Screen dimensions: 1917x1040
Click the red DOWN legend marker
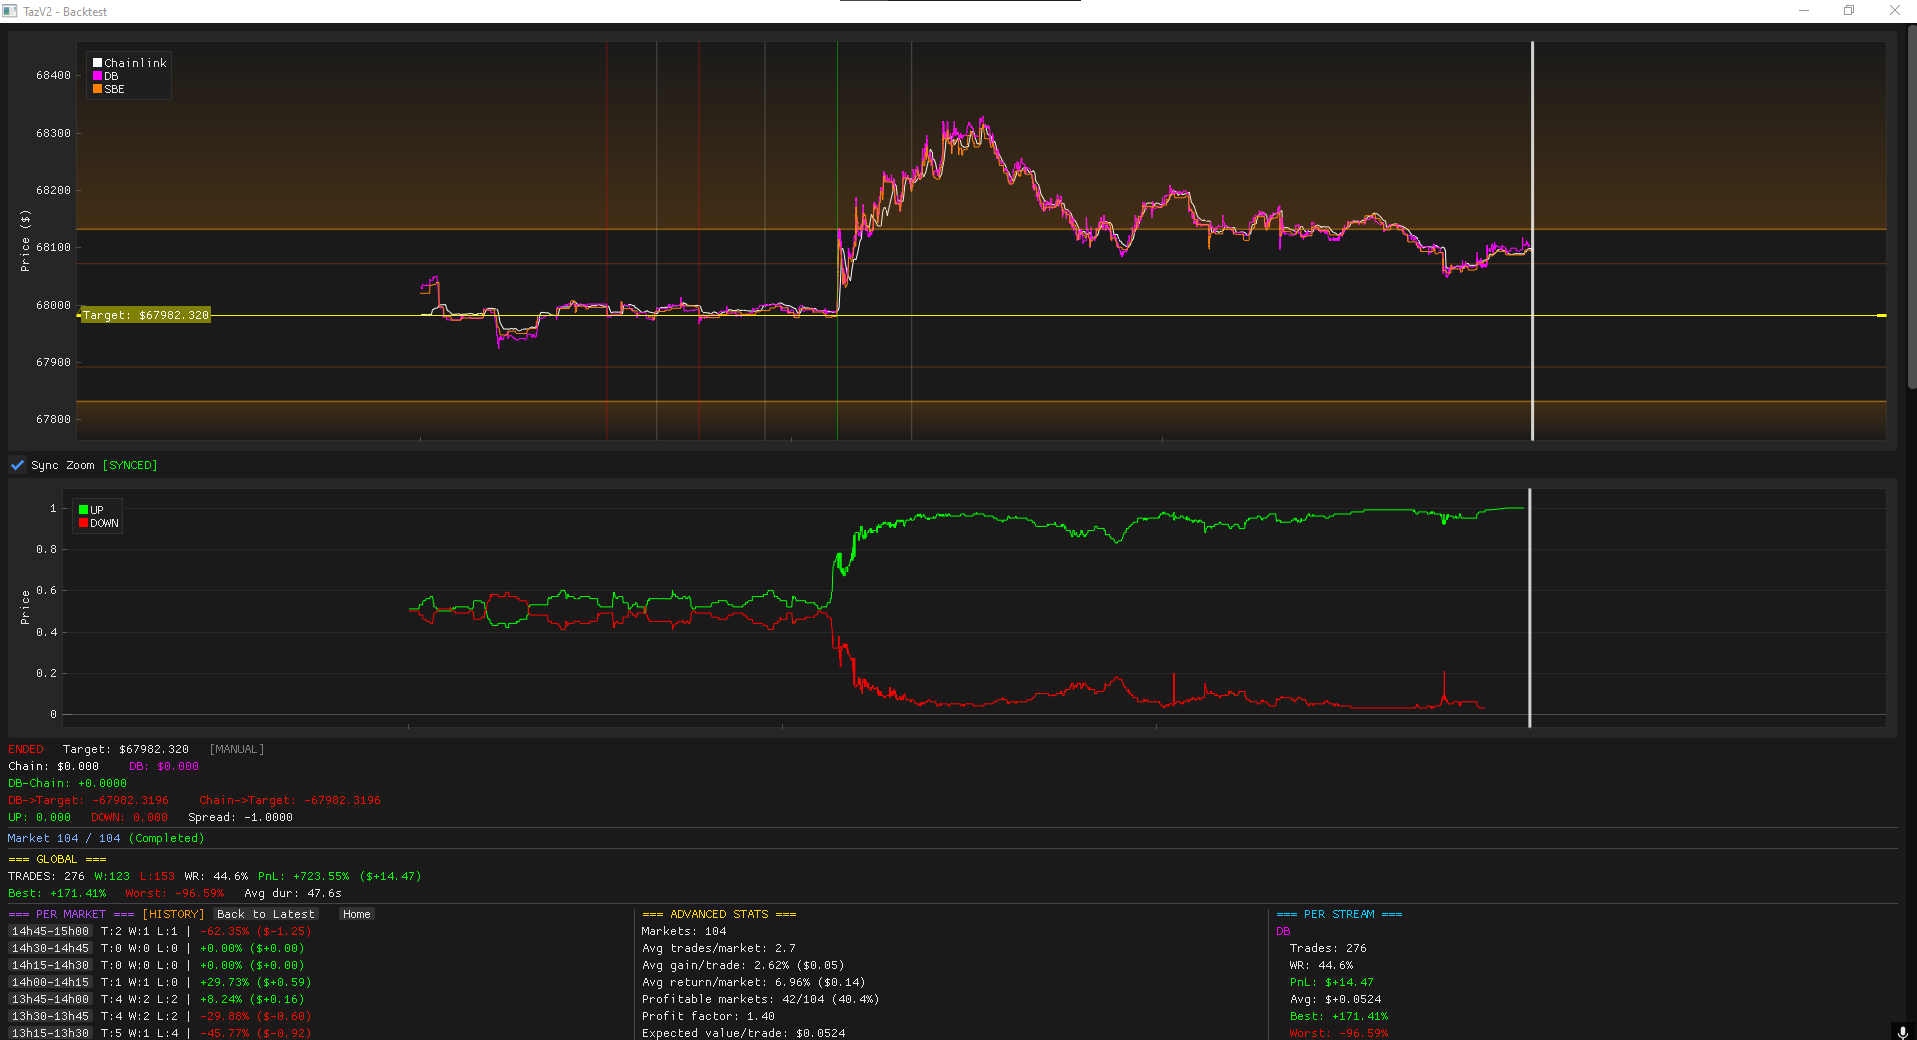pos(82,523)
